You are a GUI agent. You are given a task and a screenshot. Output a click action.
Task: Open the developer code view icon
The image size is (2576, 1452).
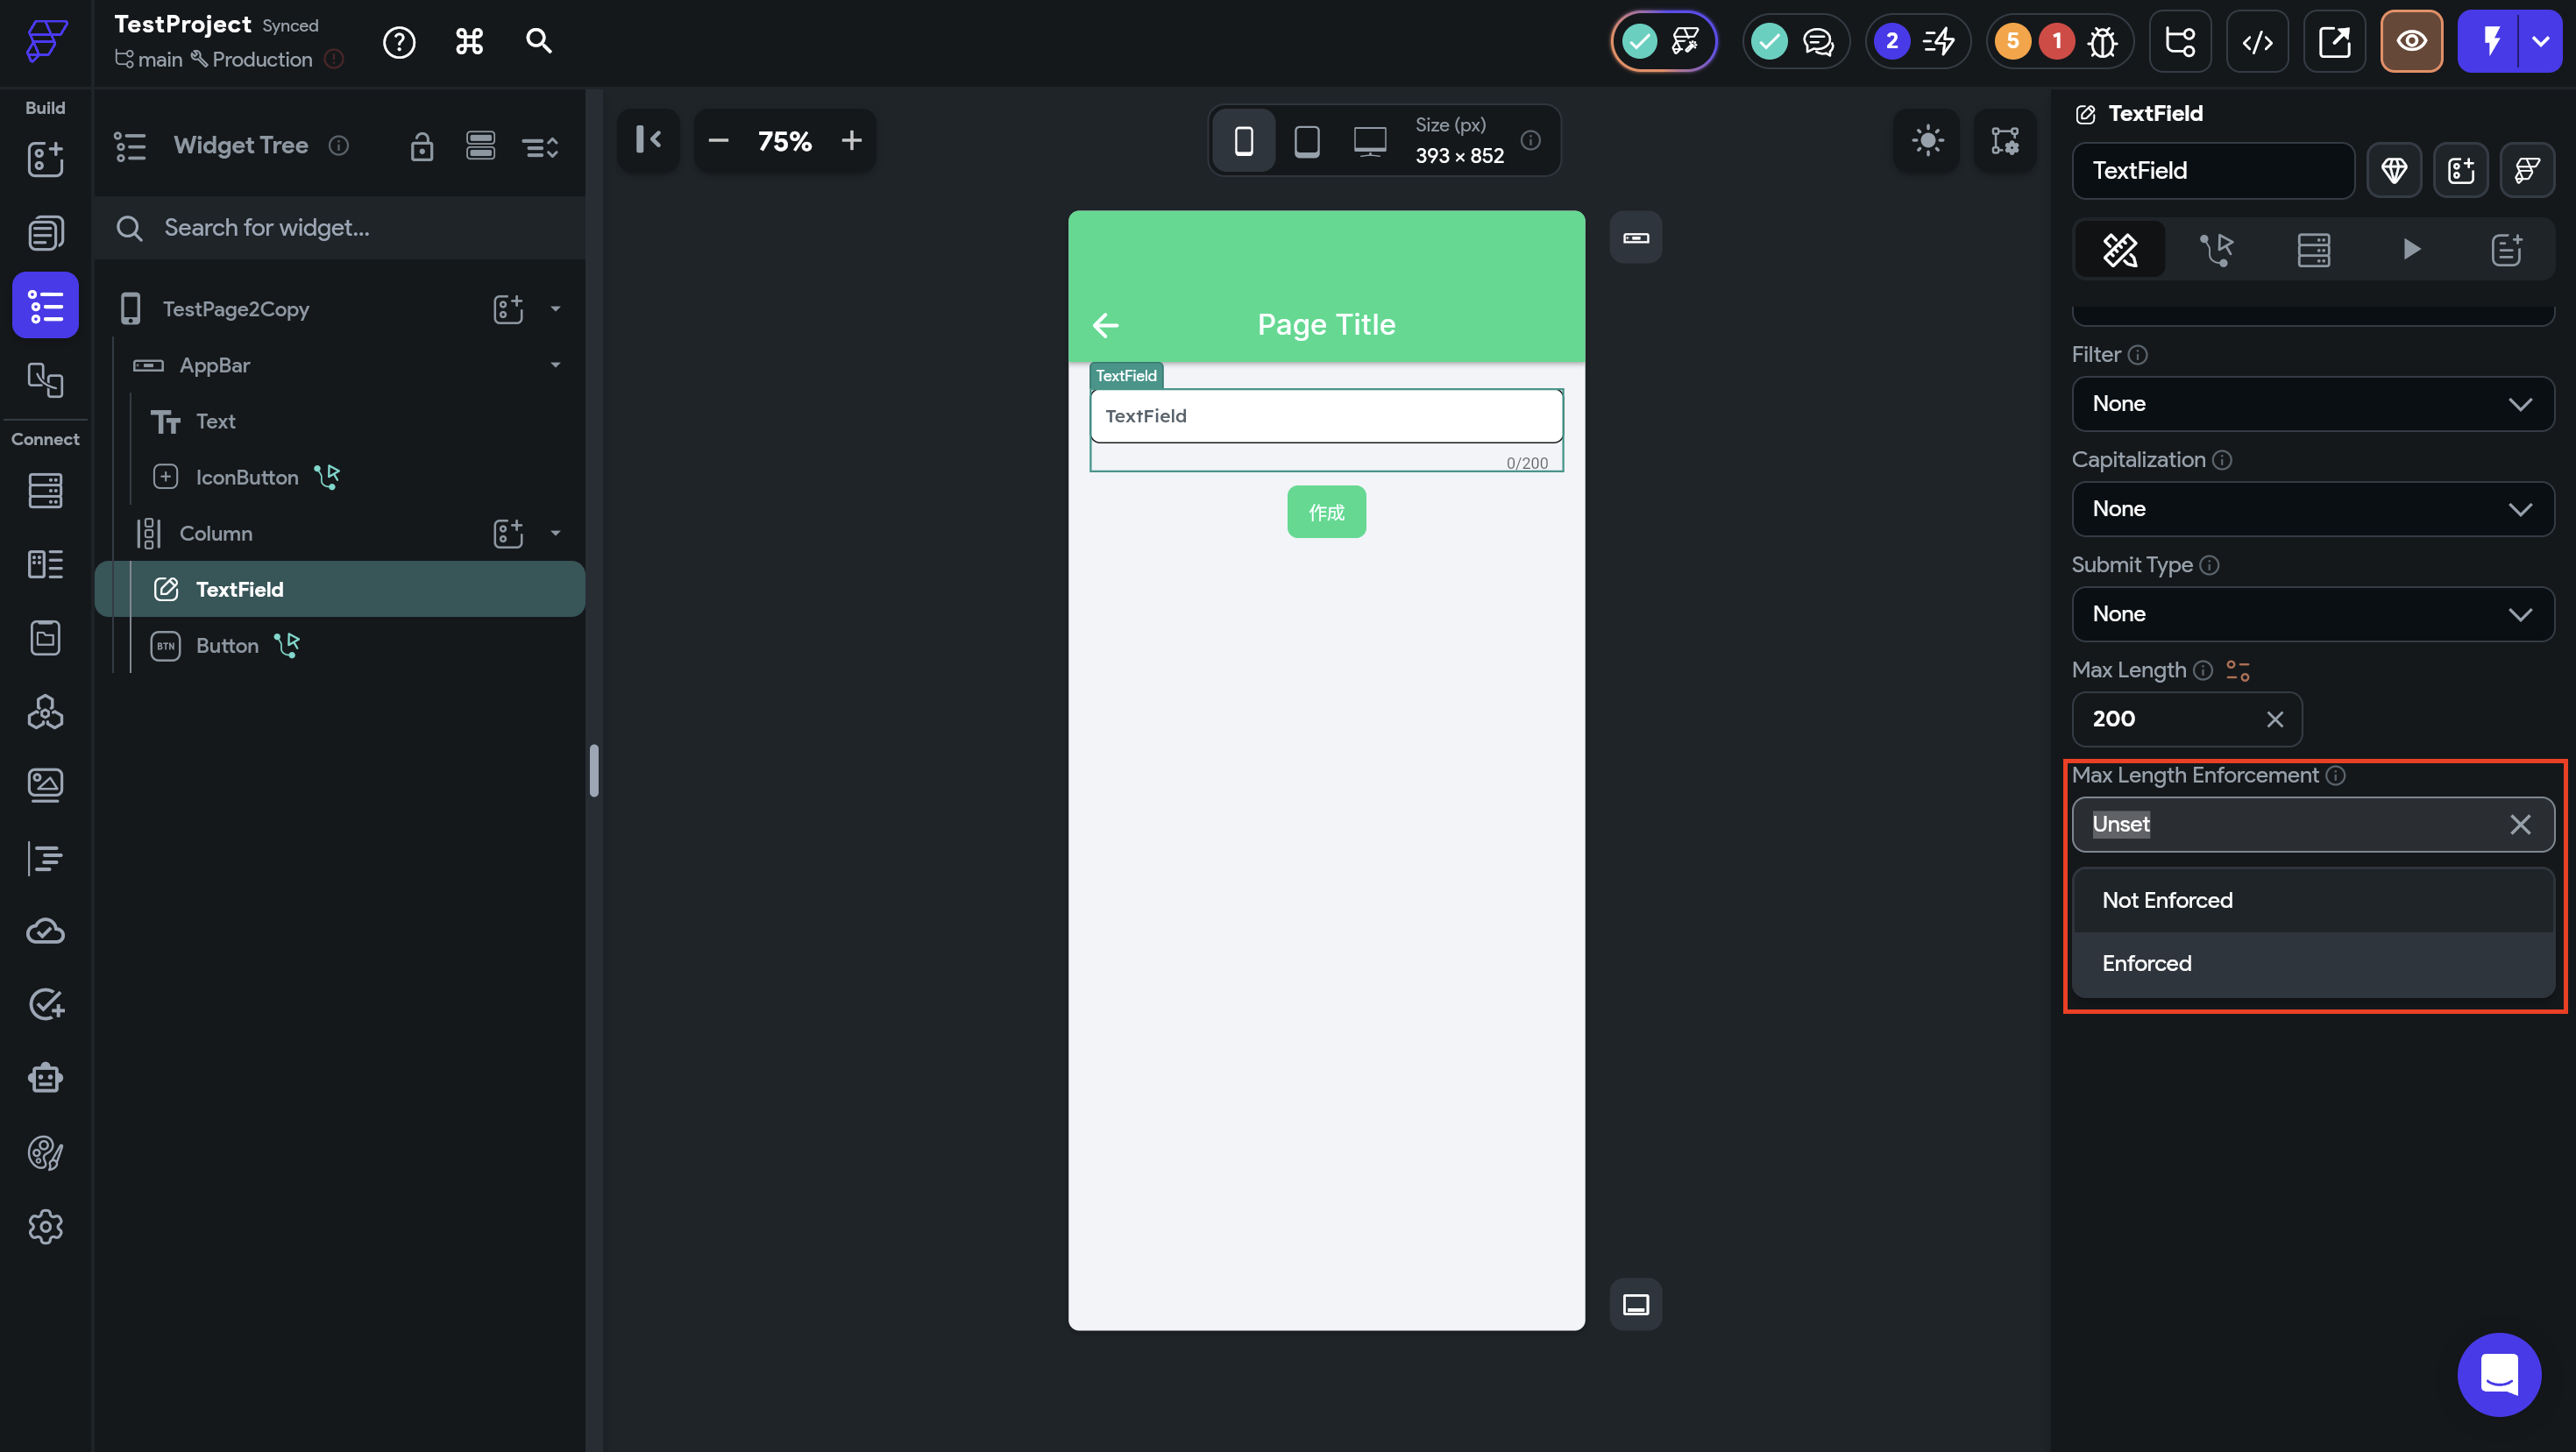[x=2257, y=42]
